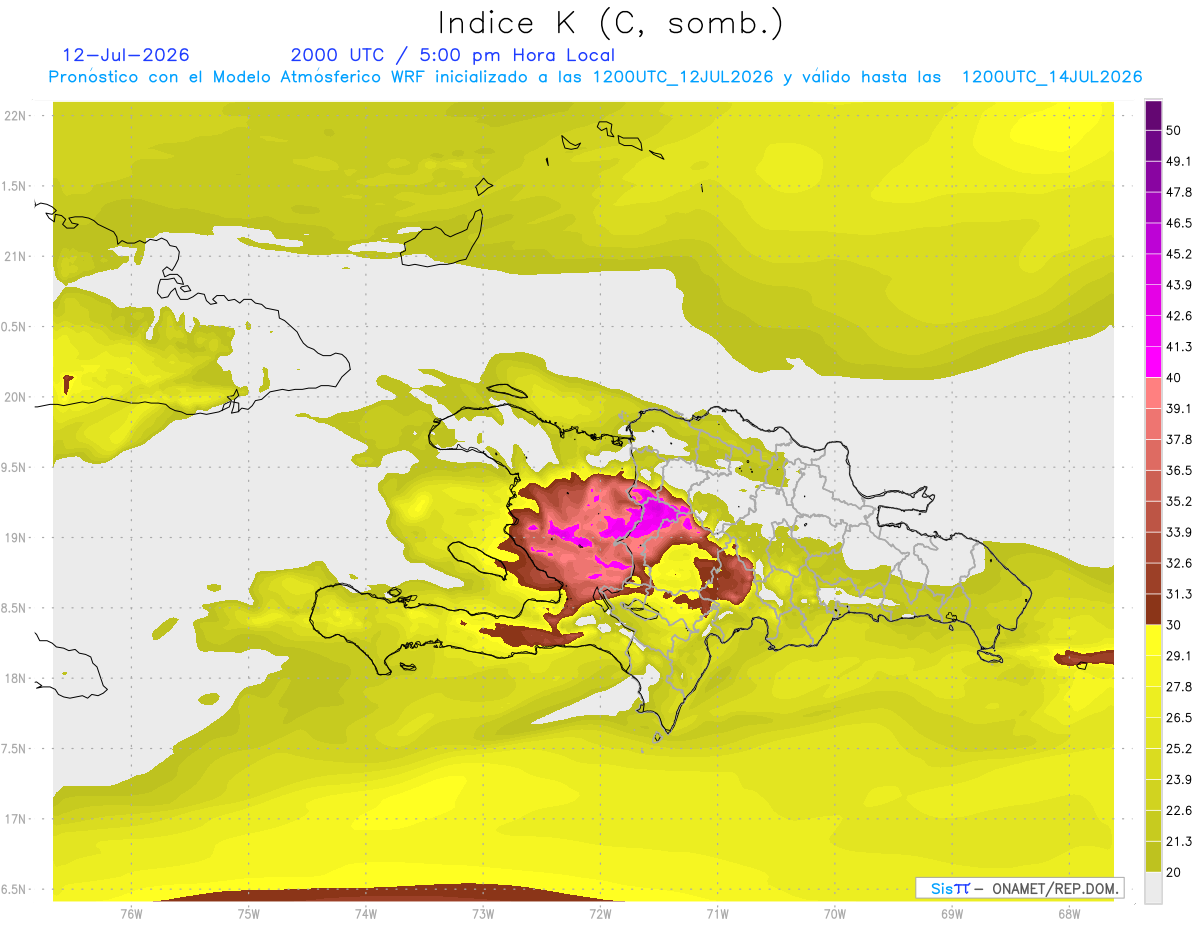Screen dimensions: 1200x927
Task: Click the longitude label "72W"
Action: 600,914
